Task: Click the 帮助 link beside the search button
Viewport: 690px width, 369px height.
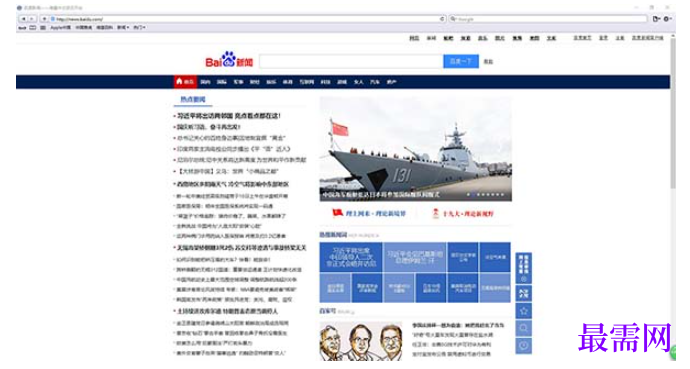Action: (488, 62)
